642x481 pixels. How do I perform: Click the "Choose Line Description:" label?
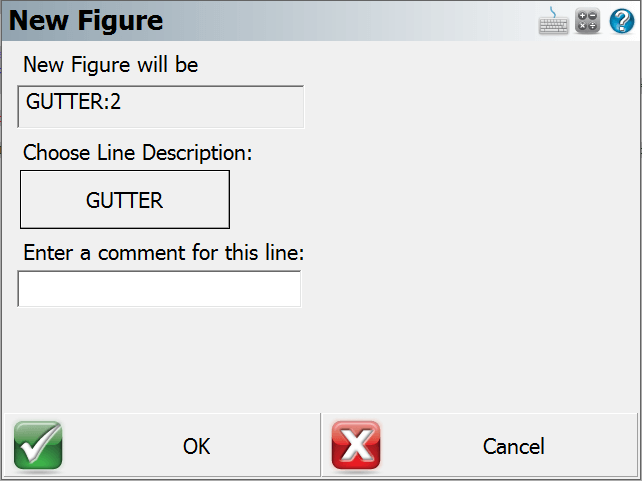[x=138, y=153]
